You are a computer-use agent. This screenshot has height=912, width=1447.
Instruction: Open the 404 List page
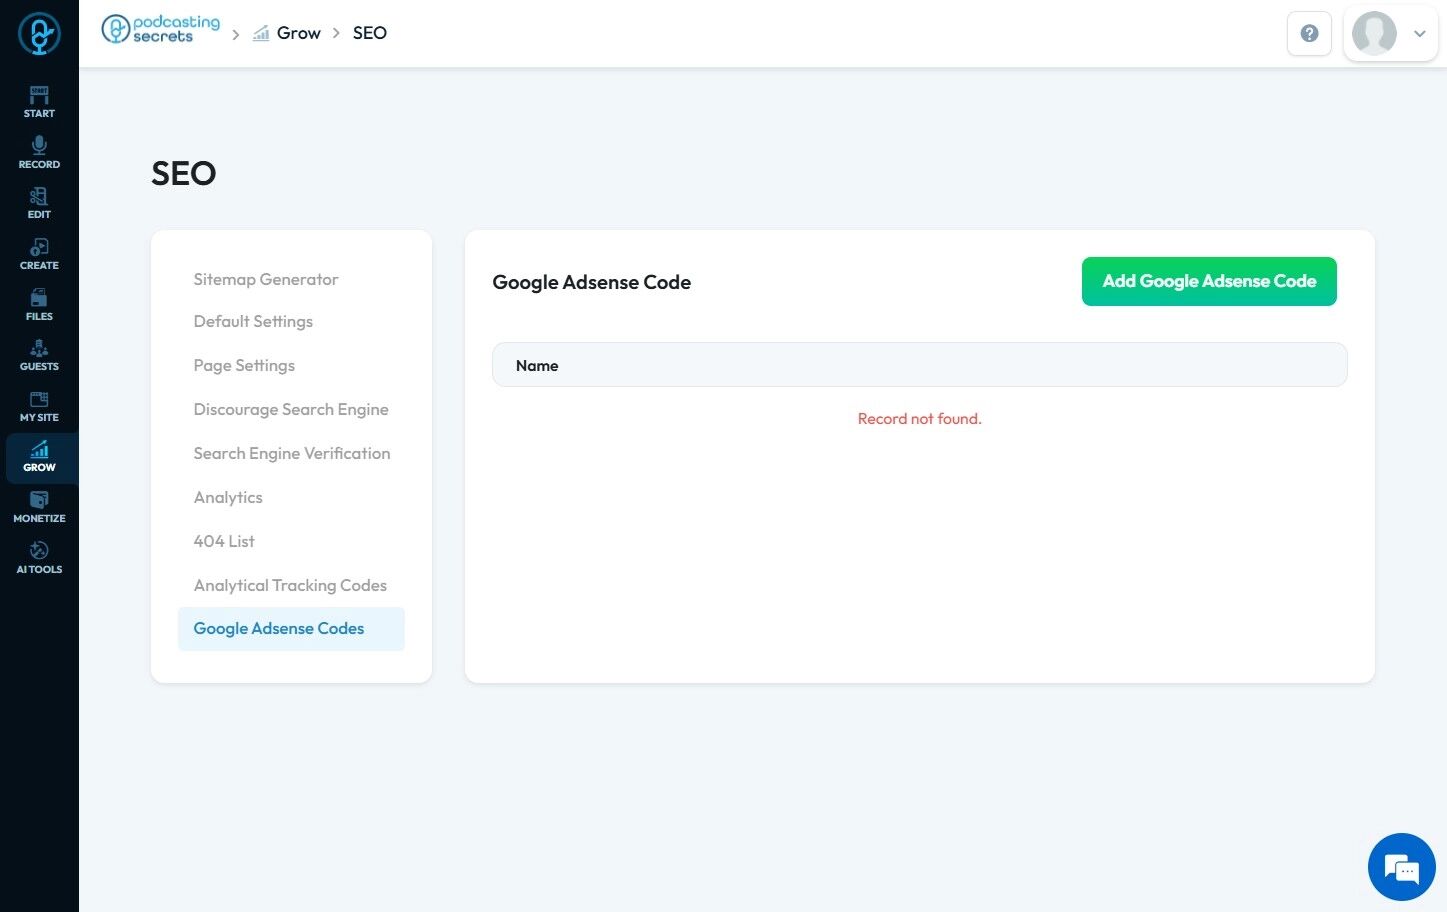224,541
